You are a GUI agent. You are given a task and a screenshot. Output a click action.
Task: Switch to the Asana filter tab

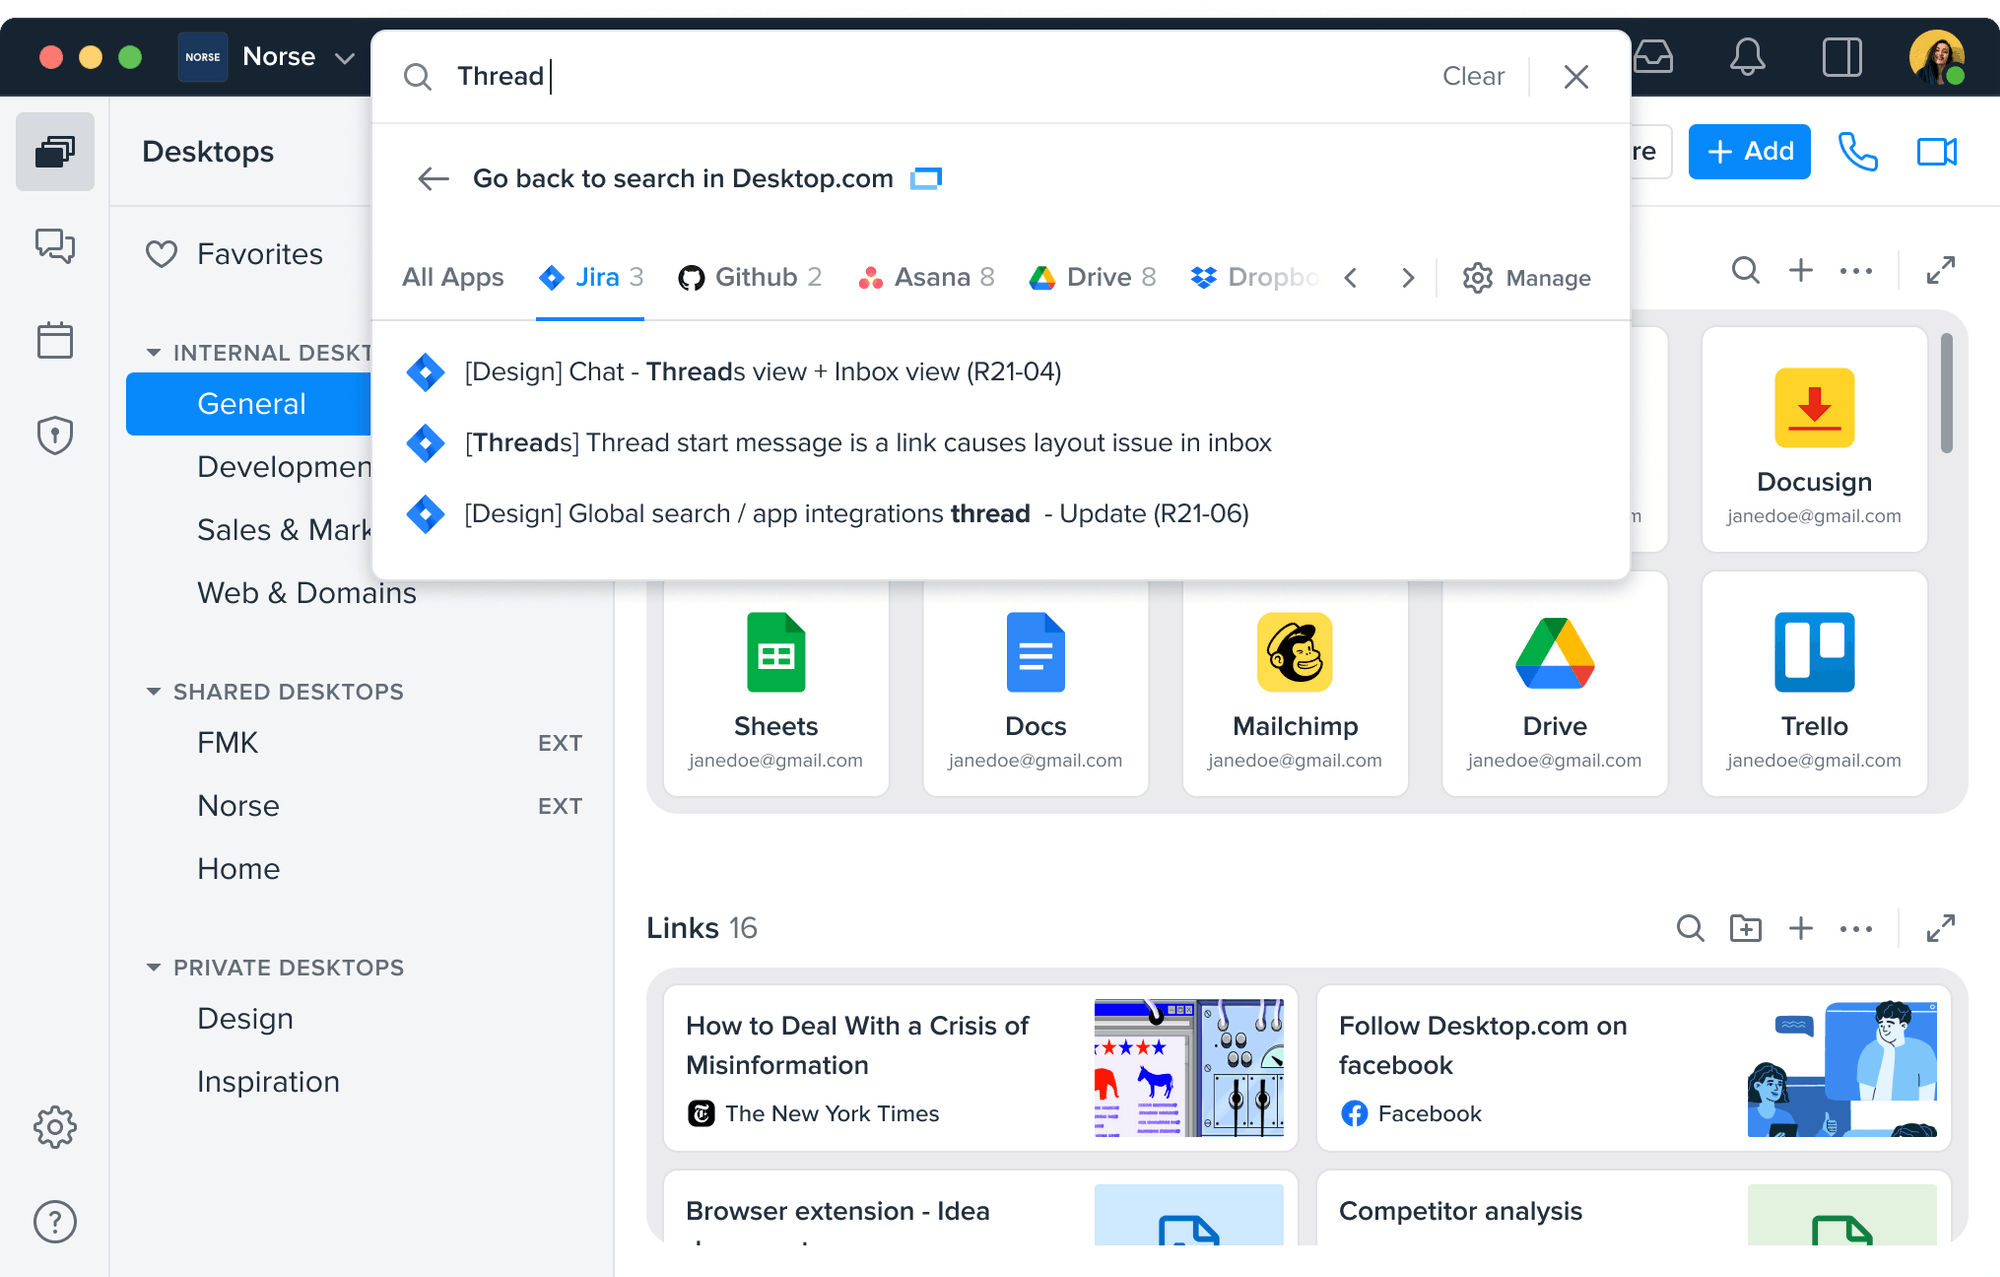coord(926,277)
